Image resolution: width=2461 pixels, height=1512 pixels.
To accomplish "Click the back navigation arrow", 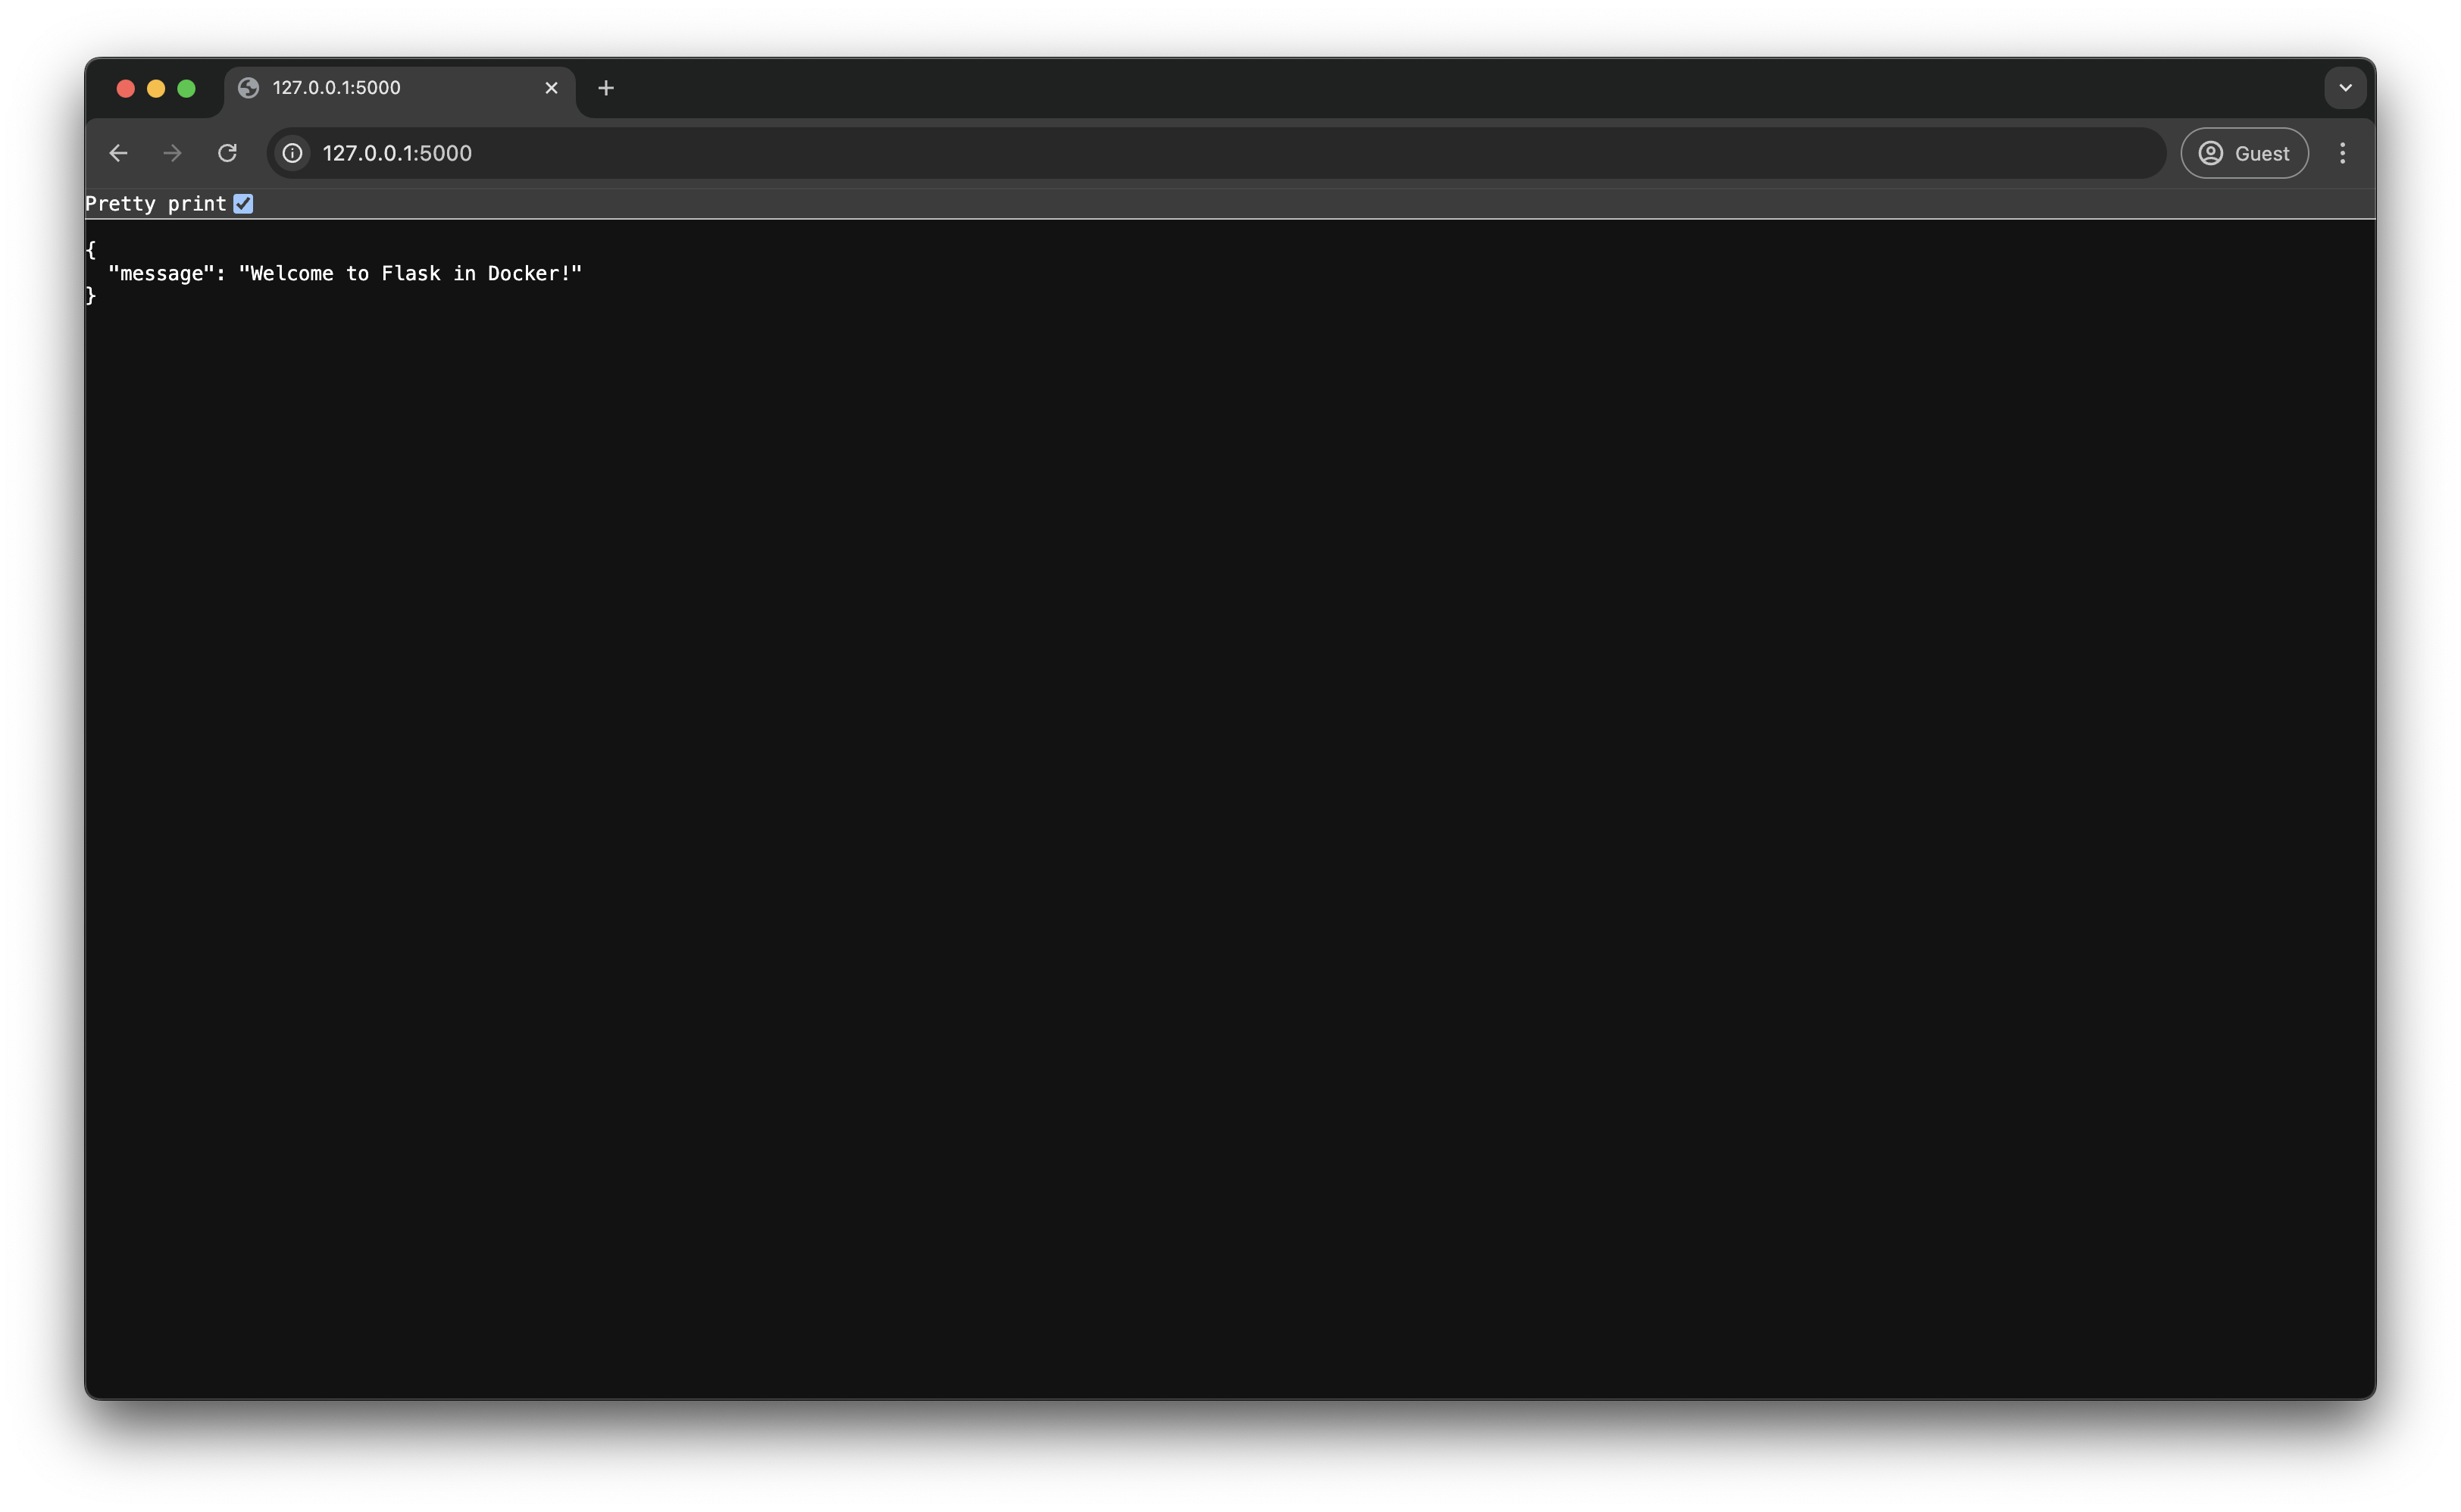I will tap(118, 153).
